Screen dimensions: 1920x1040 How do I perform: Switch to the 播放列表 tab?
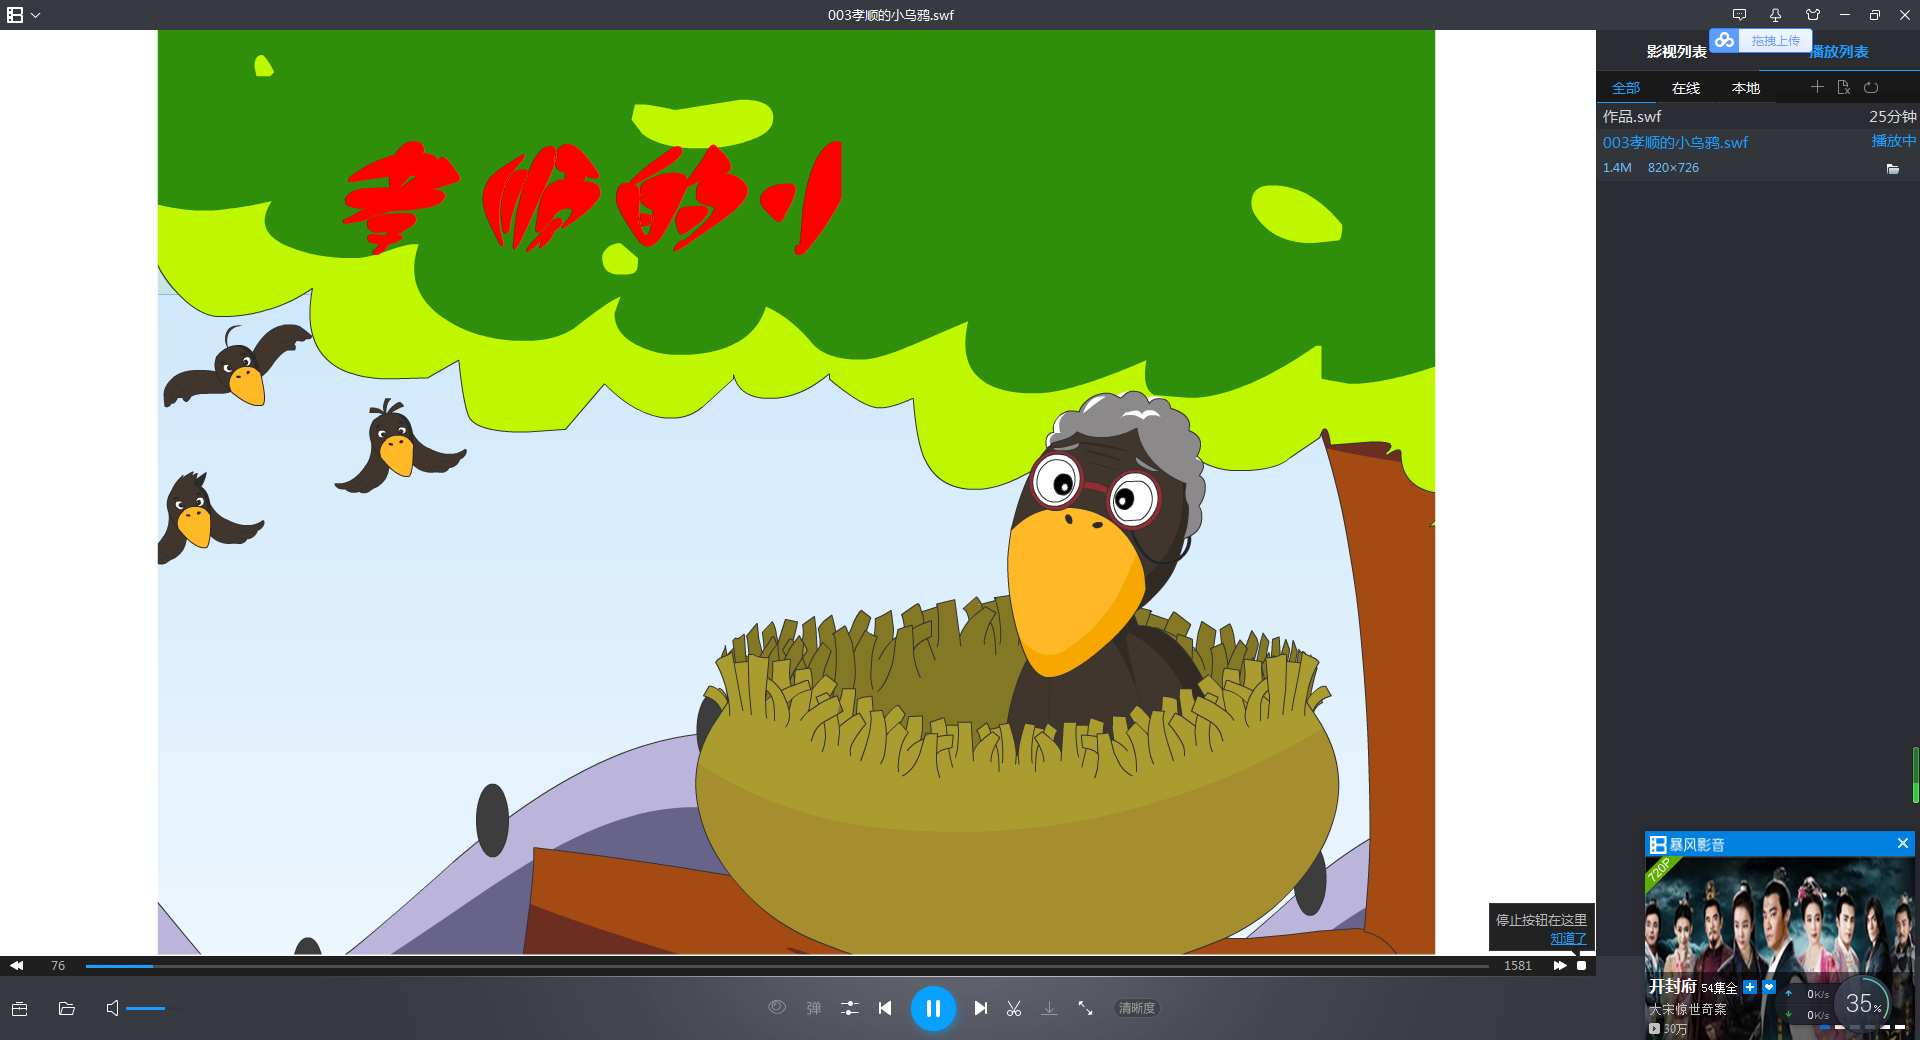point(1840,51)
